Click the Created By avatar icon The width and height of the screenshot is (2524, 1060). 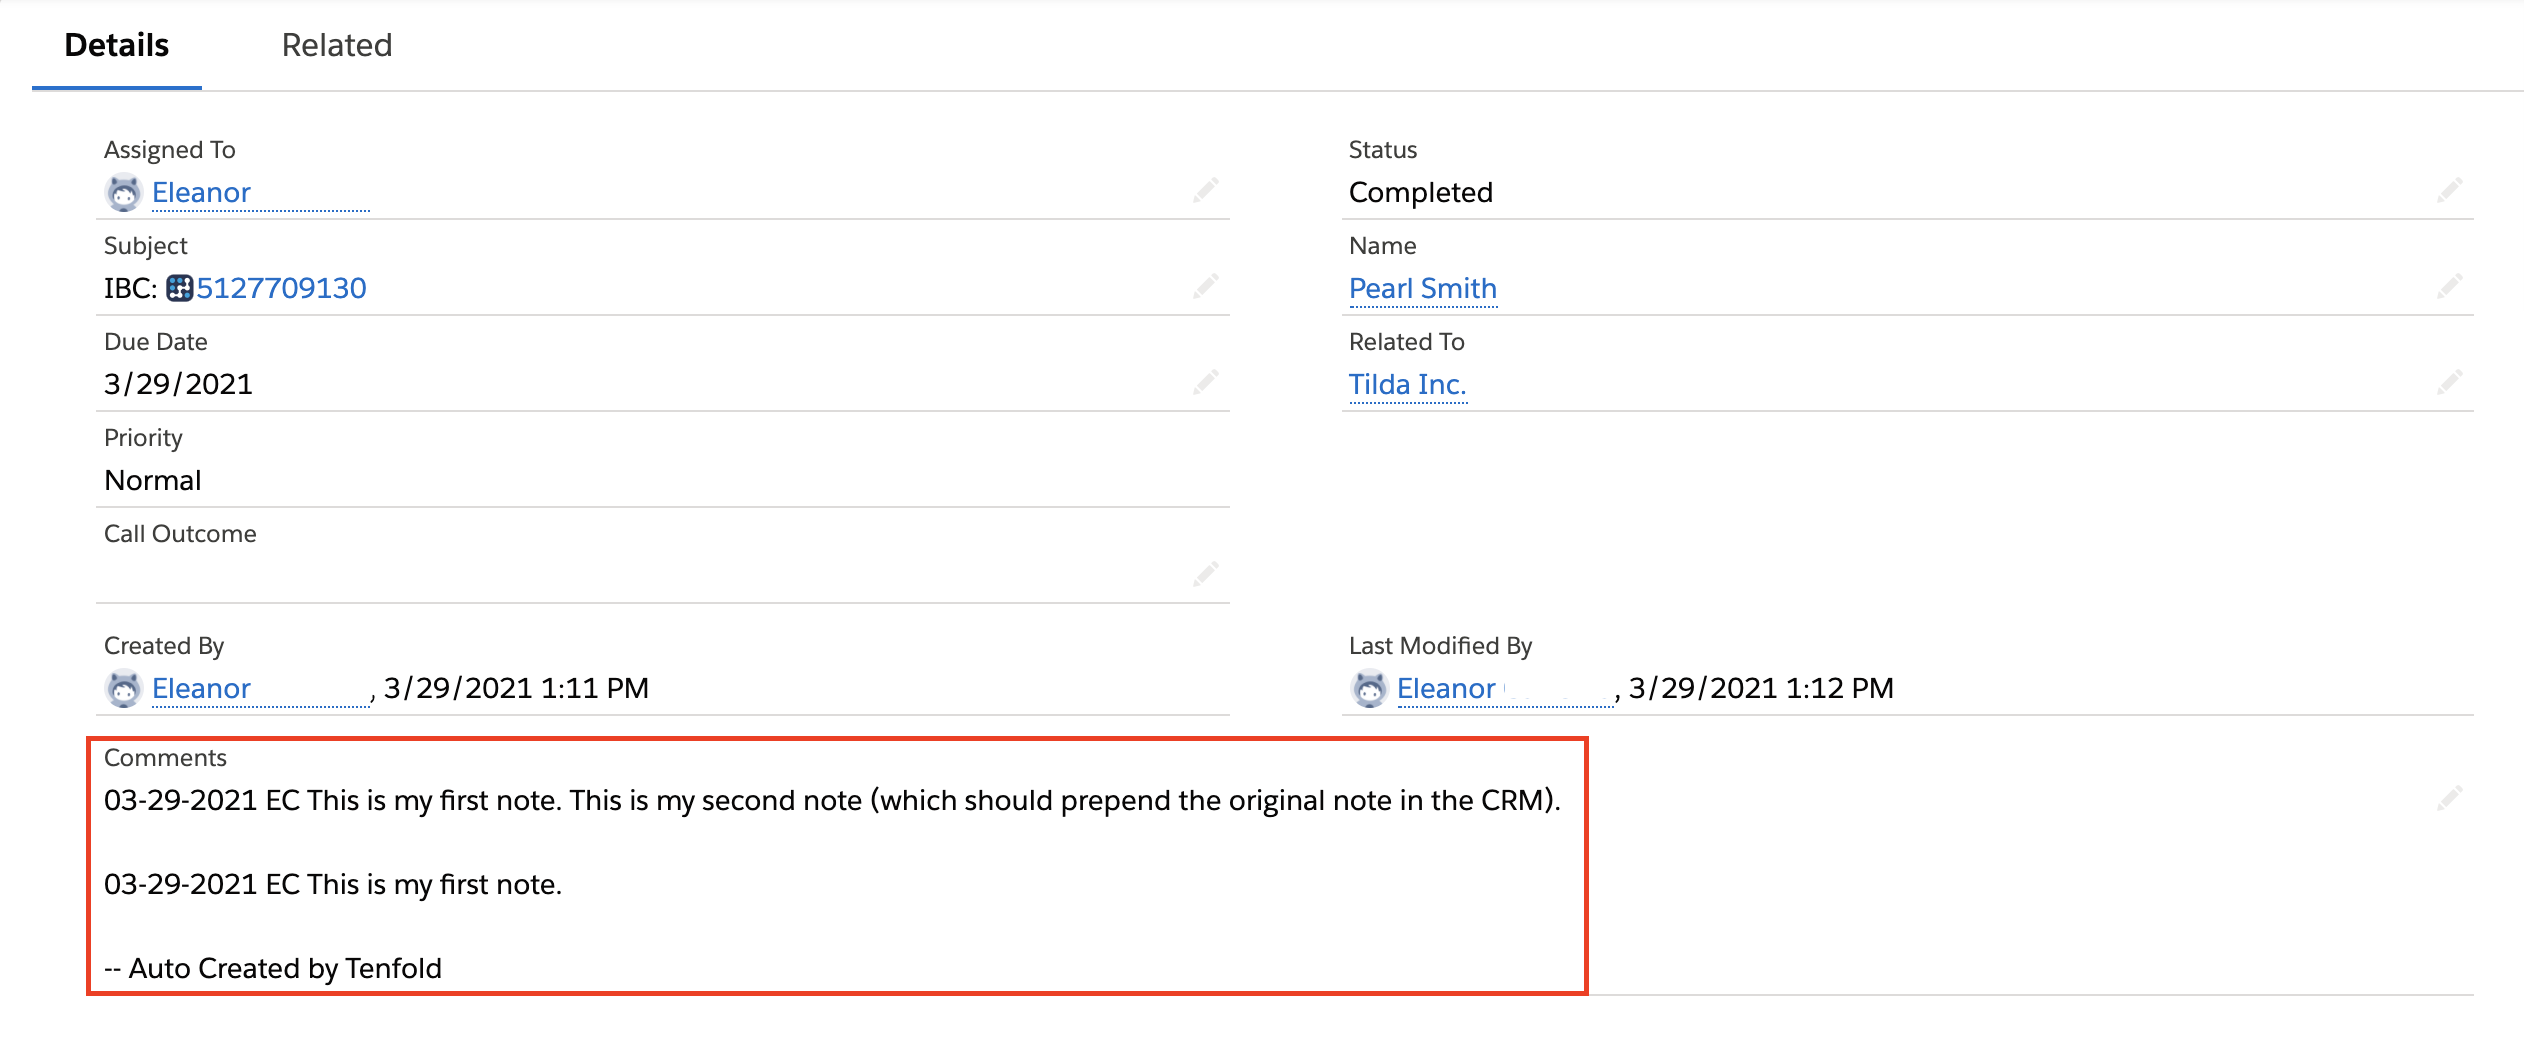pos(123,688)
